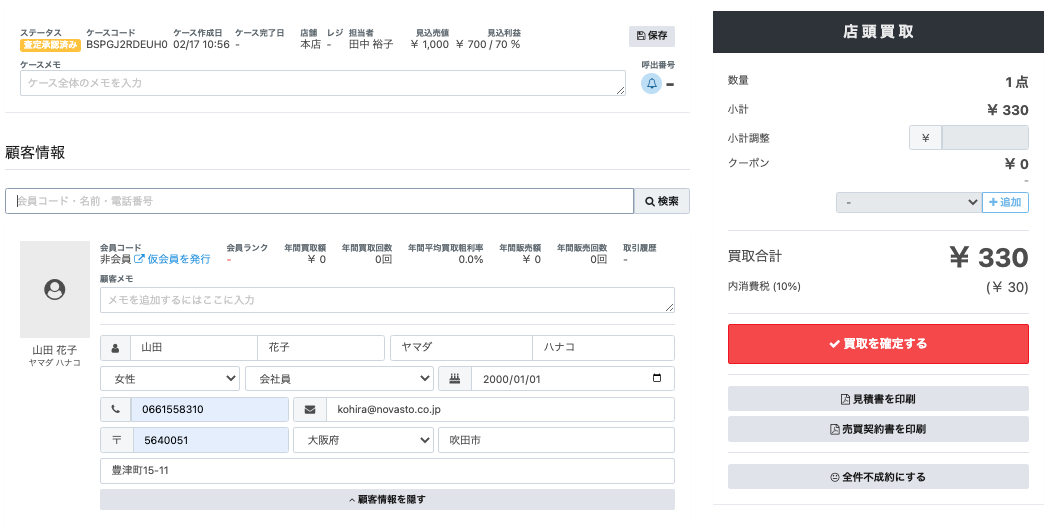Issue temporary membership via 仮会員を発行 link
The image size is (1054, 525).
point(173,259)
